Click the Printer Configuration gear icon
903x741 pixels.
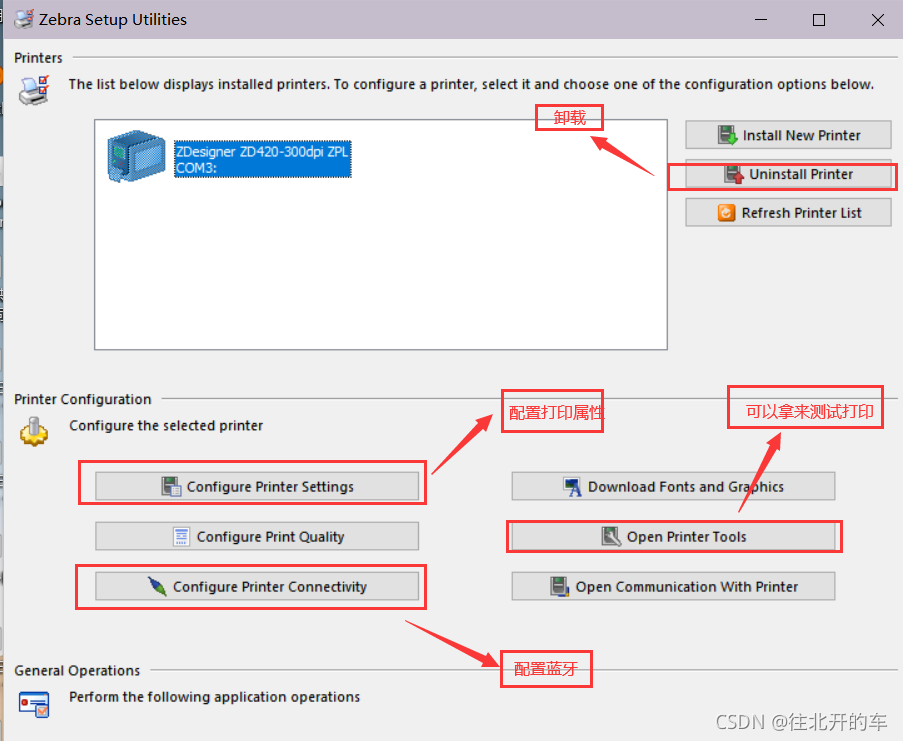(34, 431)
